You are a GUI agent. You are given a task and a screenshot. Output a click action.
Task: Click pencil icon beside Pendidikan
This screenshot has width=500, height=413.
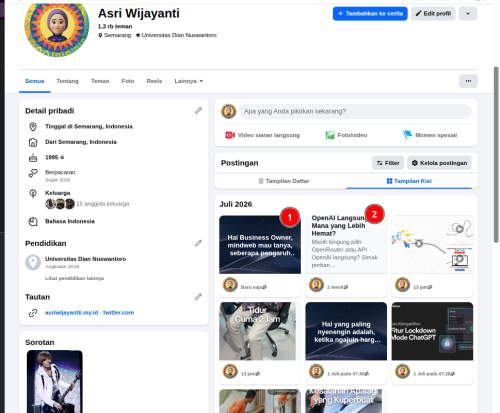pos(198,243)
